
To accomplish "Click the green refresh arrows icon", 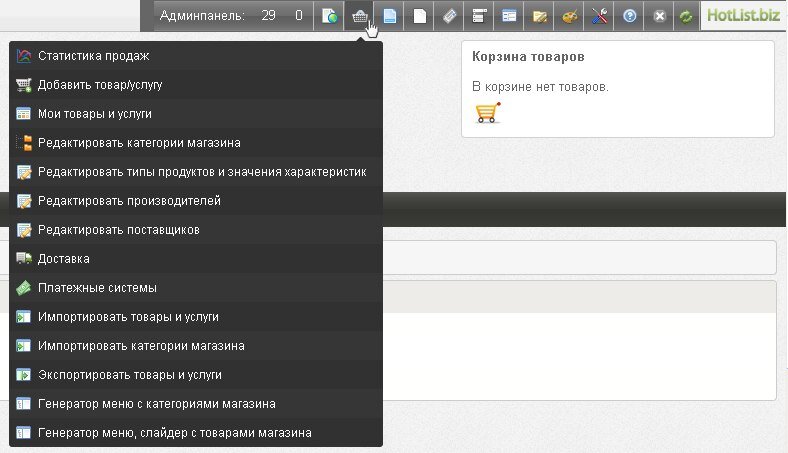I will click(x=685, y=16).
